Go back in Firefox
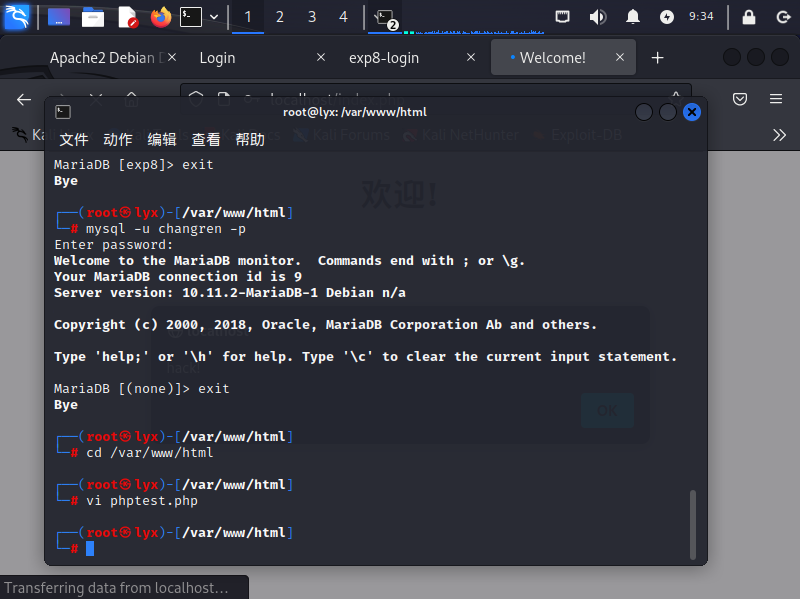This screenshot has height=599, width=800. pyautogui.click(x=24, y=99)
